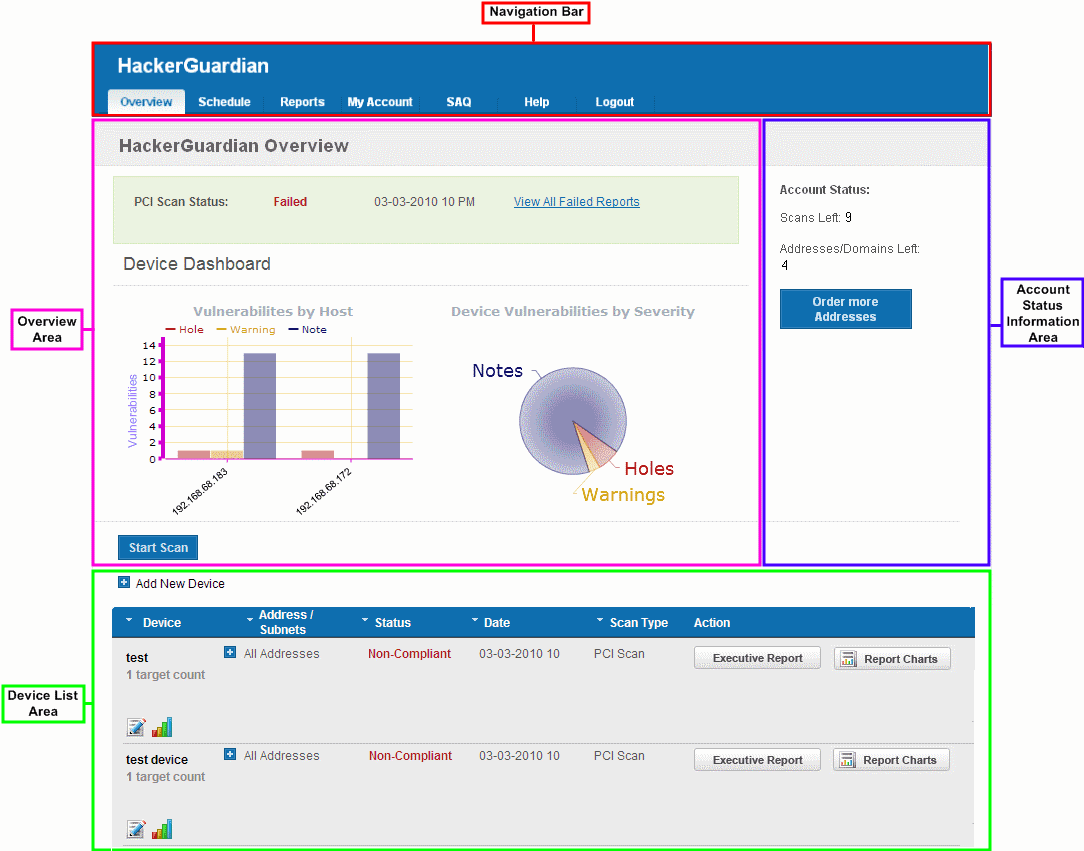Sort the list by the Device column arrow
Image resolution: width=1084 pixels, height=851 pixels.
pos(130,622)
